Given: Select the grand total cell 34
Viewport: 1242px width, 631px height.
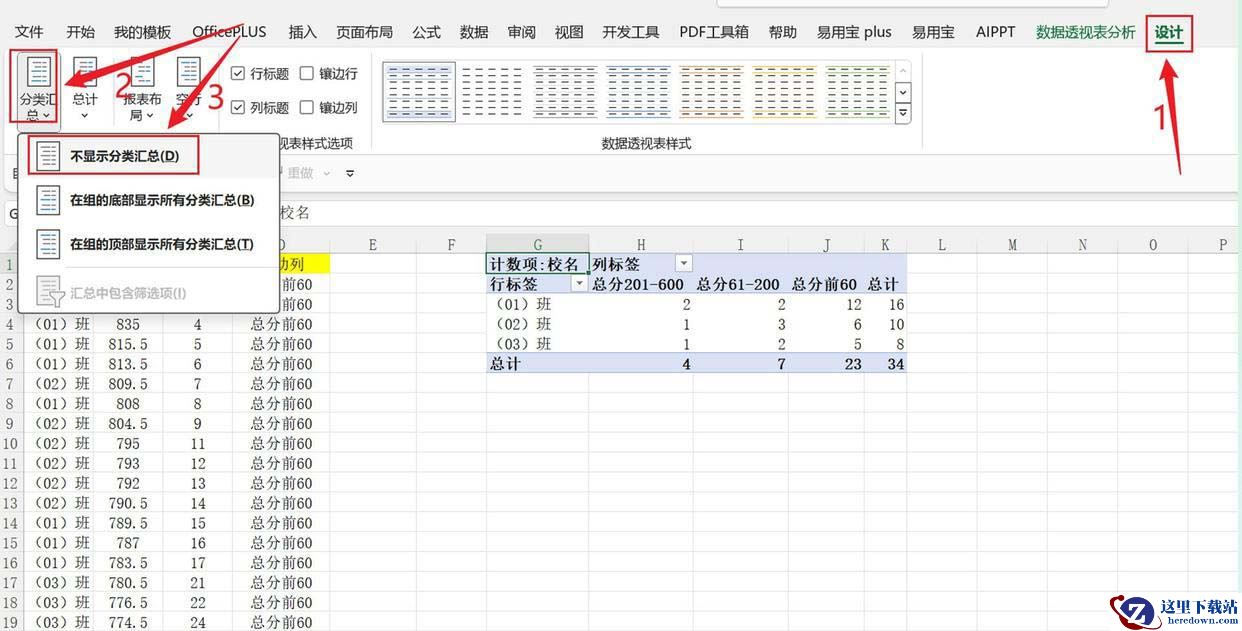Looking at the screenshot, I should pyautogui.click(x=886, y=364).
